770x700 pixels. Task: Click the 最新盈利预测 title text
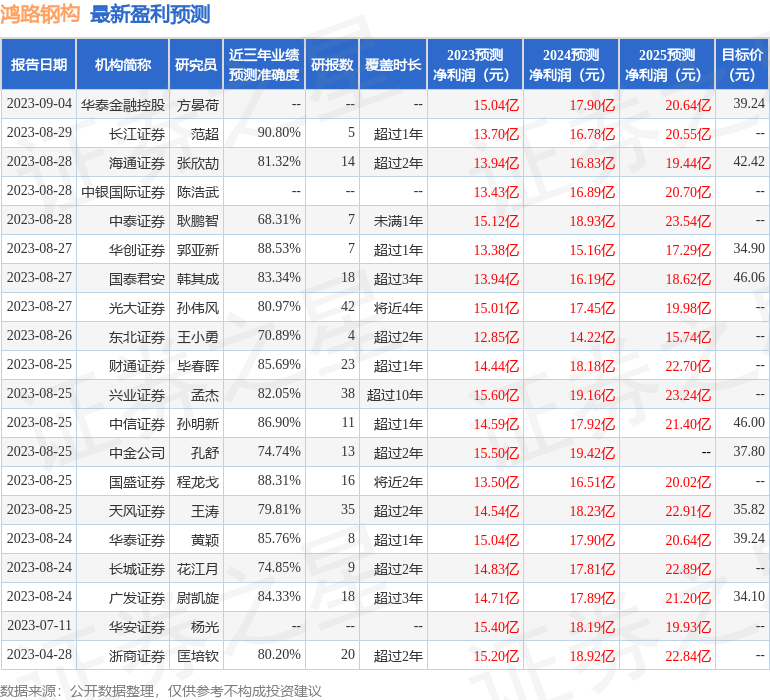point(150,14)
